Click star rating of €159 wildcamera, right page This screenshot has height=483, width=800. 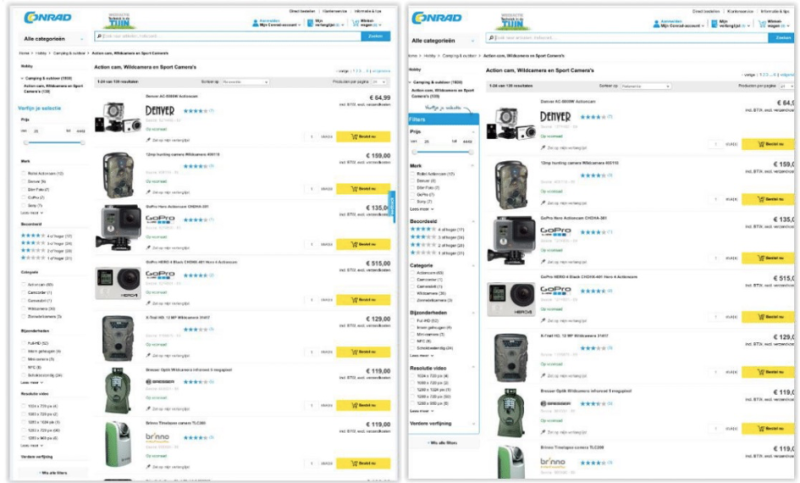[x=593, y=175]
